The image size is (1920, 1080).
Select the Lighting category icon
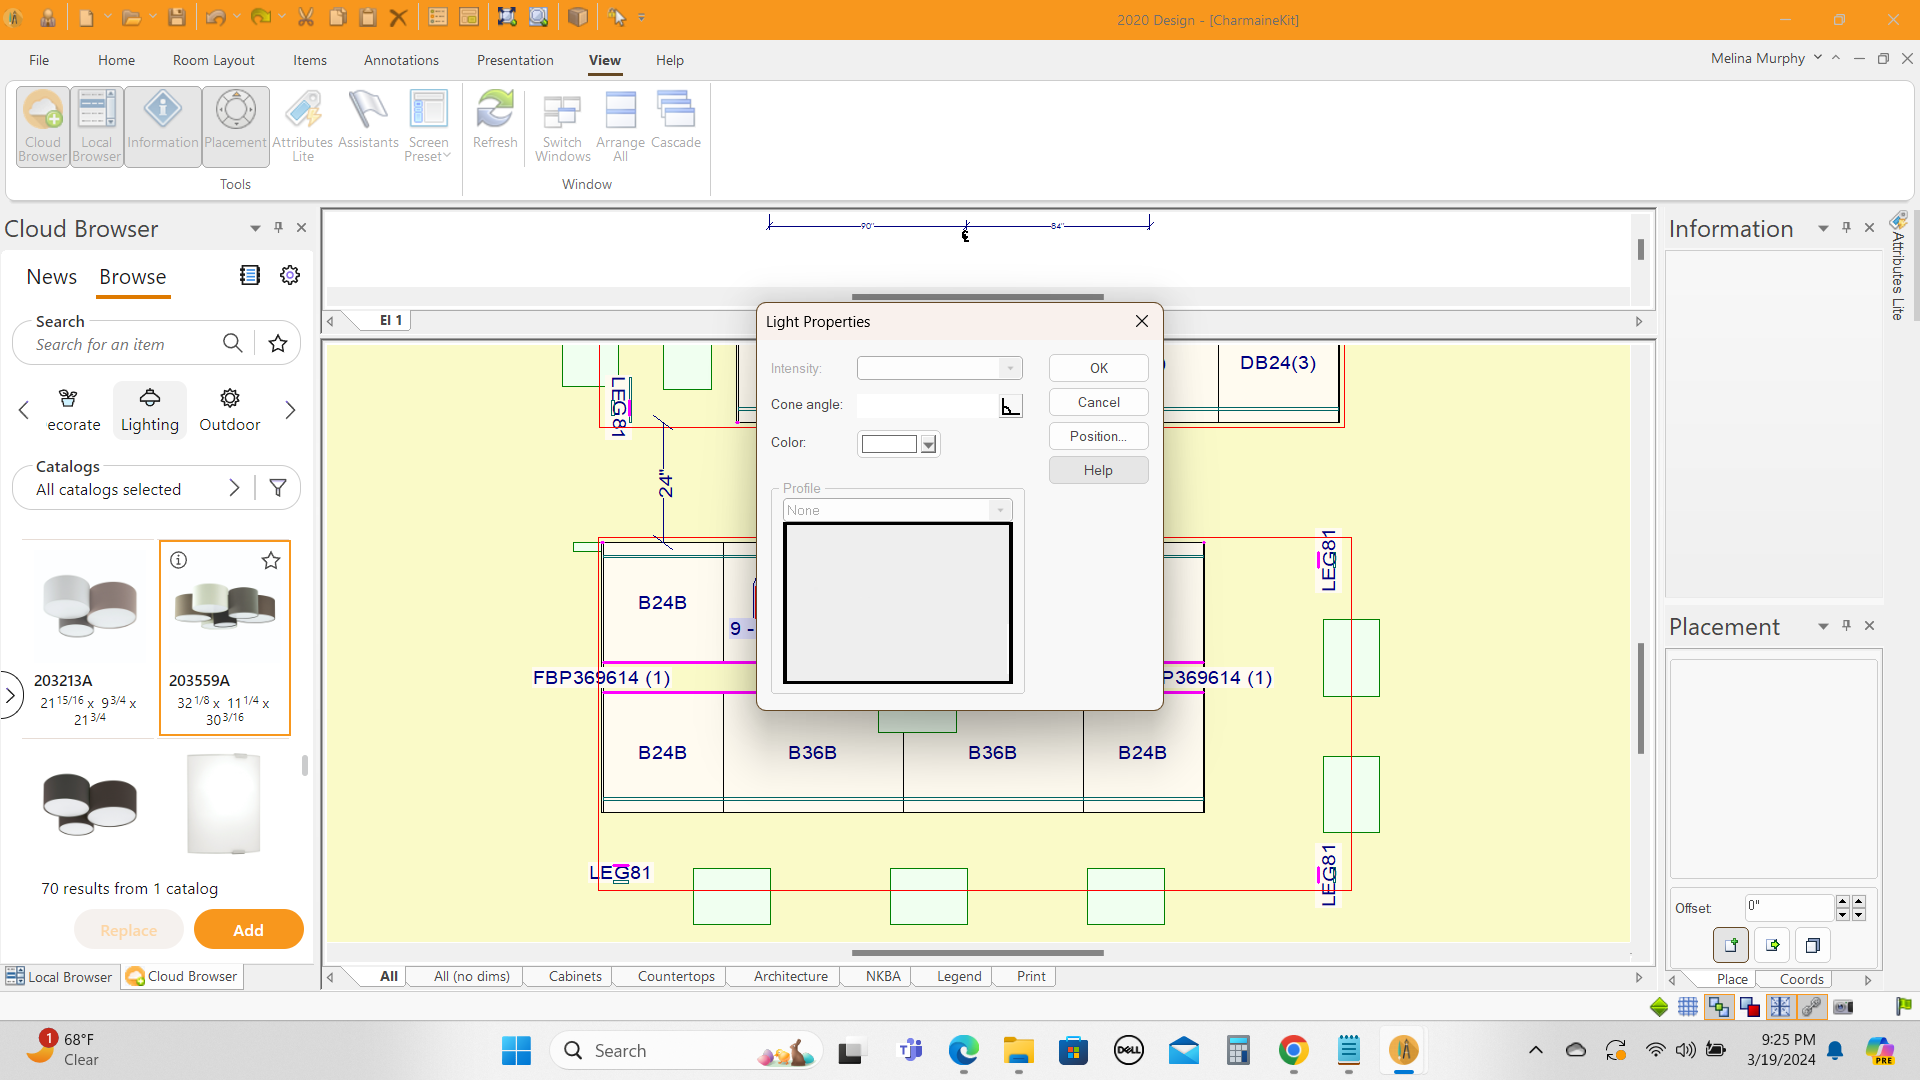pyautogui.click(x=150, y=410)
